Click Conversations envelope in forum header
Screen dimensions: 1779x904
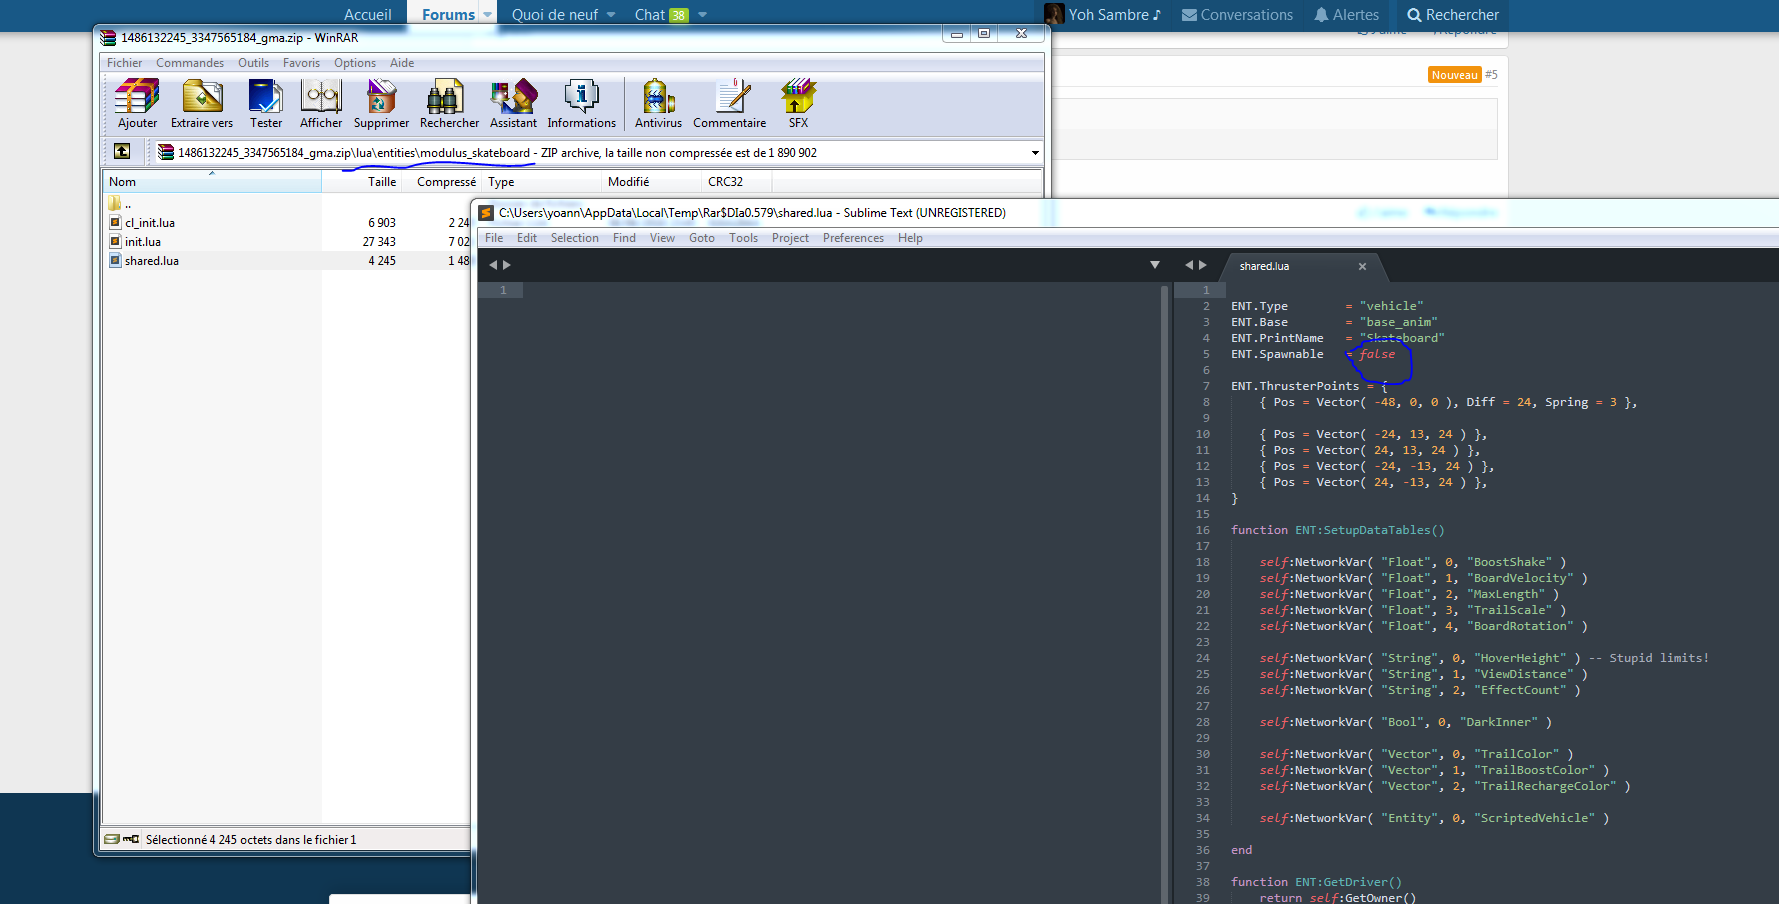(x=1237, y=15)
